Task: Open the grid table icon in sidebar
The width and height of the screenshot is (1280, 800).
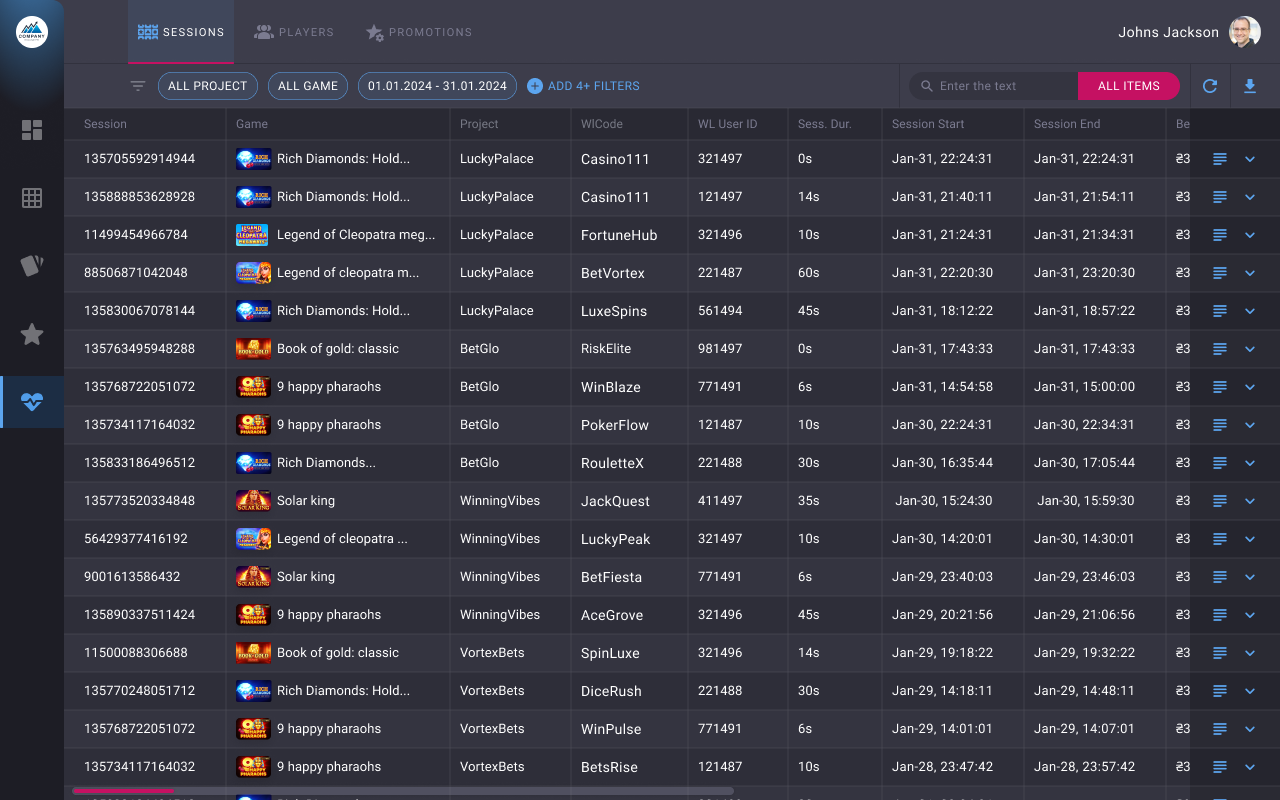Action: click(32, 198)
